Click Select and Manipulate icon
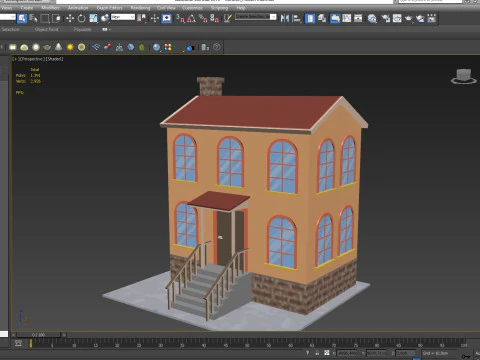This screenshot has width=480, height=360. point(154,18)
